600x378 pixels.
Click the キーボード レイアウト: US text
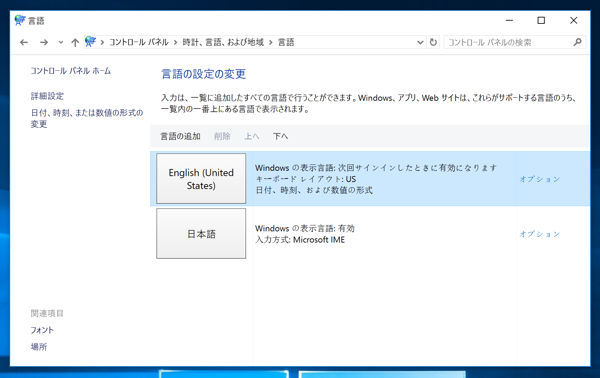coord(305,179)
